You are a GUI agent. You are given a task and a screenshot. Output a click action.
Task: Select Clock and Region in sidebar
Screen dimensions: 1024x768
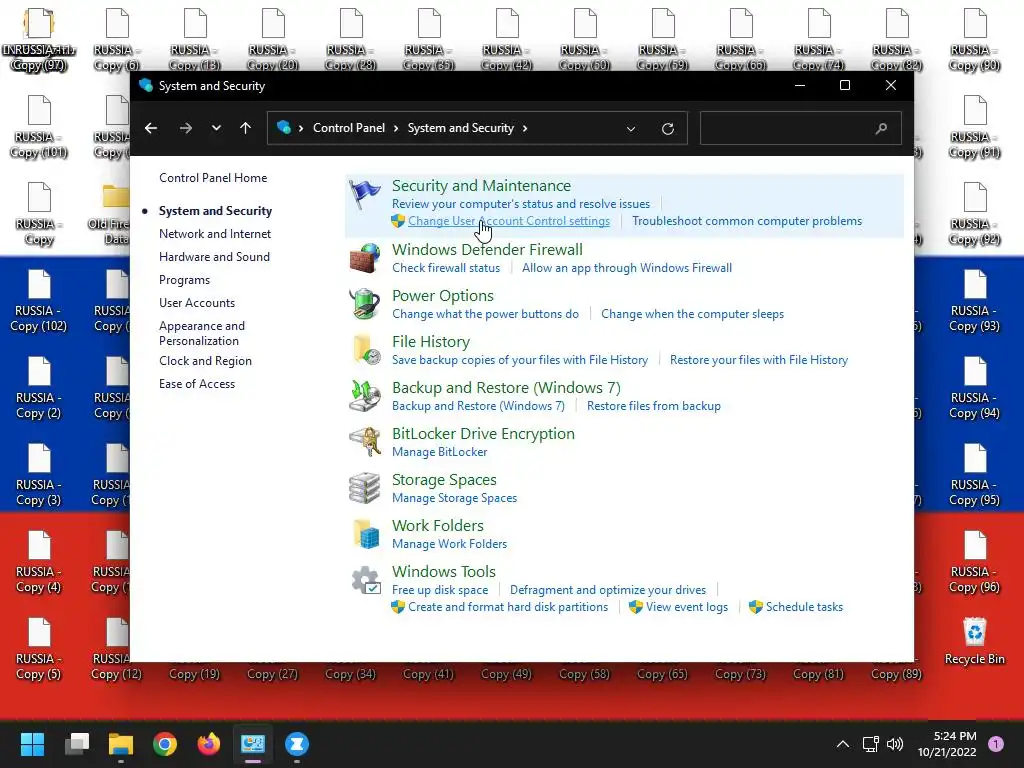click(205, 360)
